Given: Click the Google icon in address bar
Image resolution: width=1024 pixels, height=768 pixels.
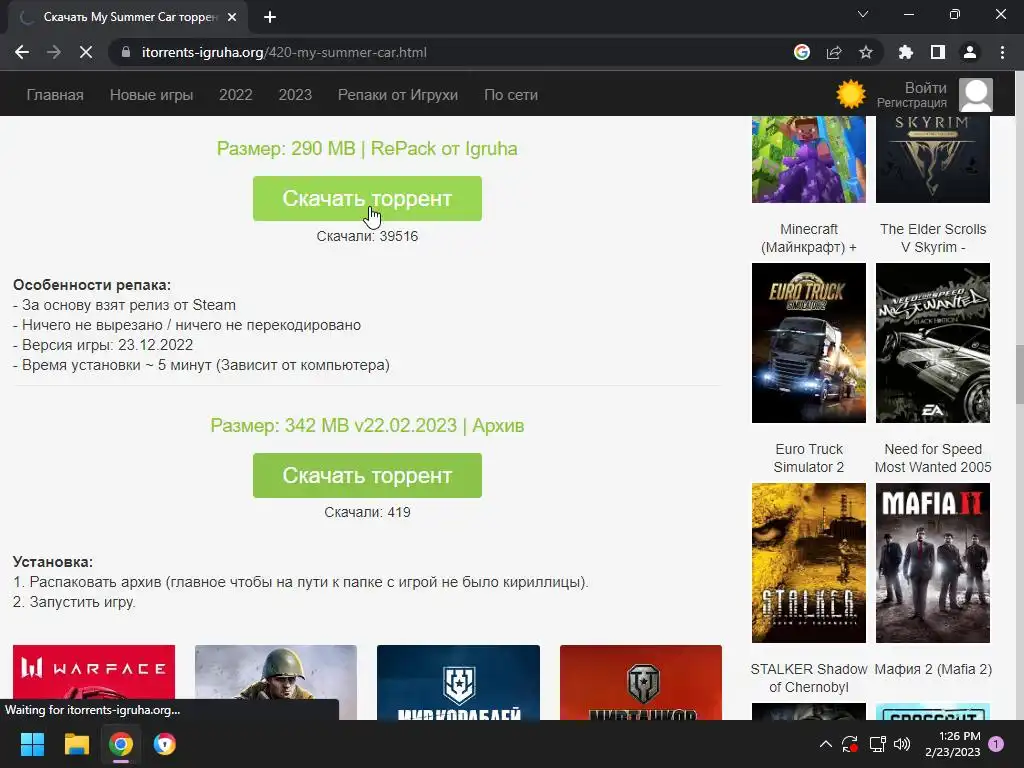Looking at the screenshot, I should tap(802, 52).
